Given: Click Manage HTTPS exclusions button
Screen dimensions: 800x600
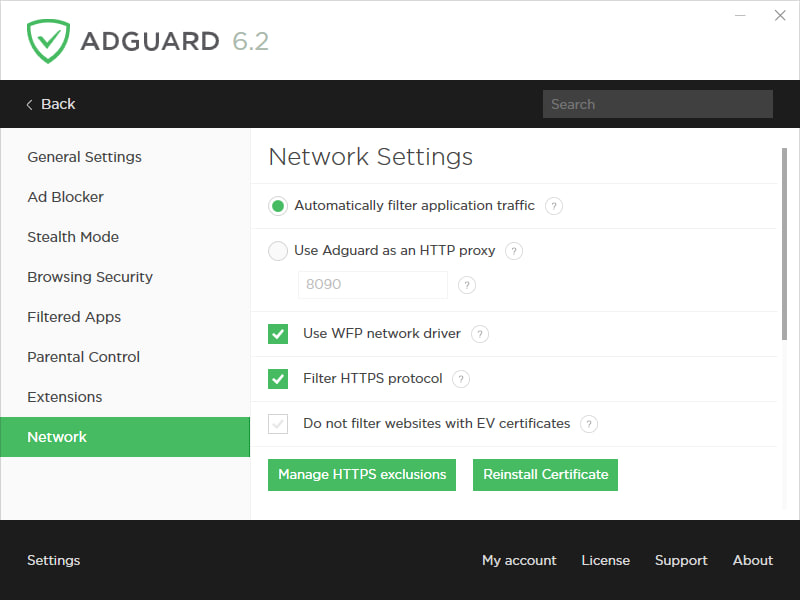Looking at the screenshot, I should click(x=362, y=475).
